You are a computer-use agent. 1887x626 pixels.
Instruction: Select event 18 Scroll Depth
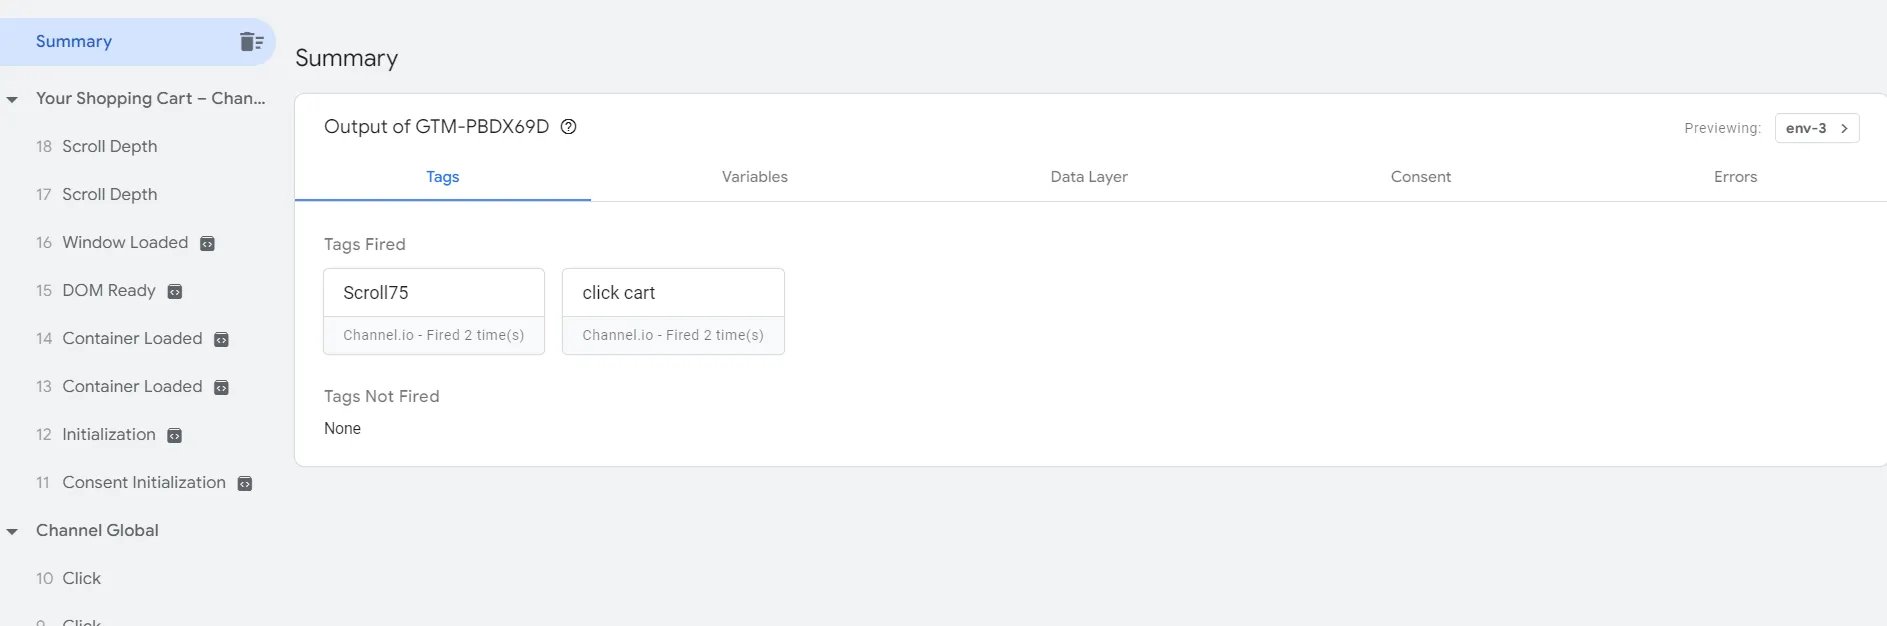click(x=109, y=147)
